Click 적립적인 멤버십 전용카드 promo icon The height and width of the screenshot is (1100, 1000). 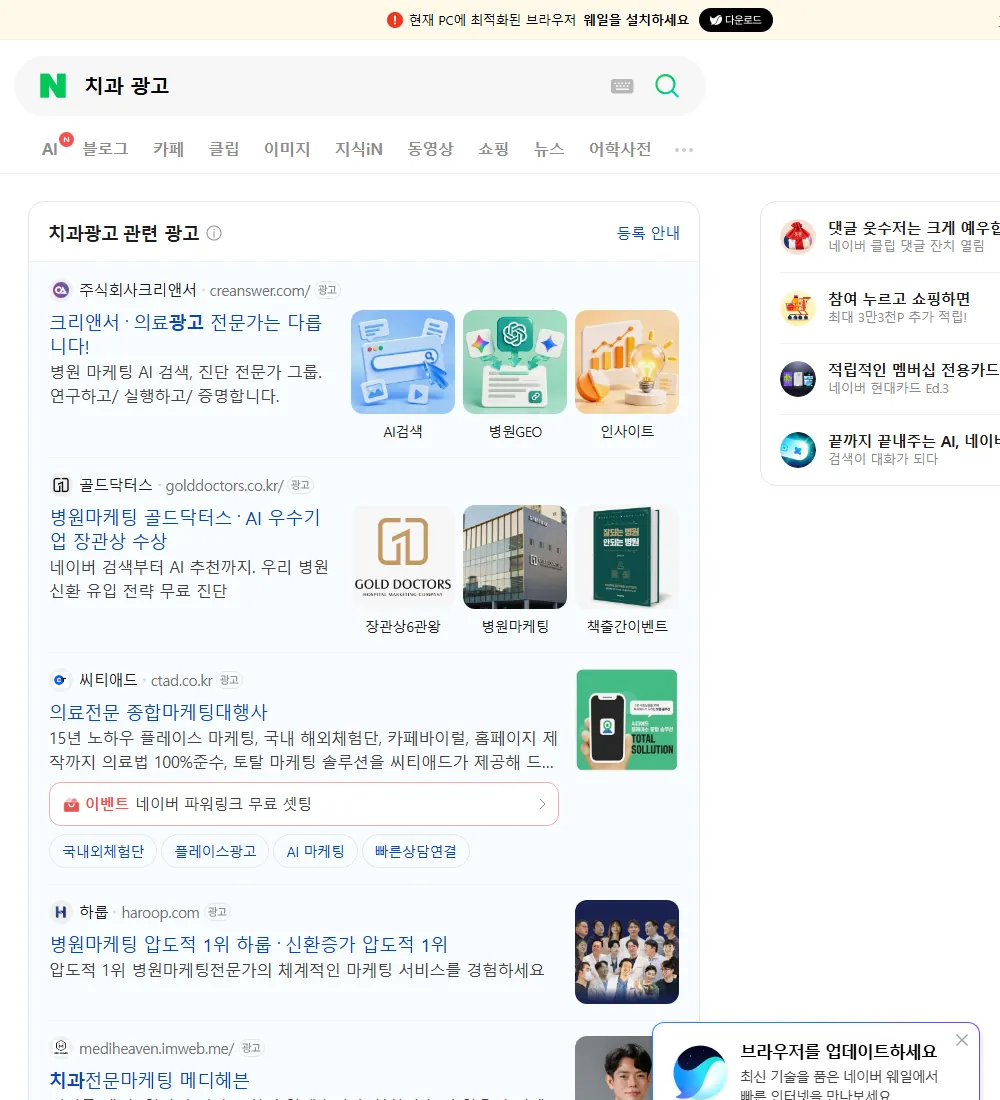[798, 379]
